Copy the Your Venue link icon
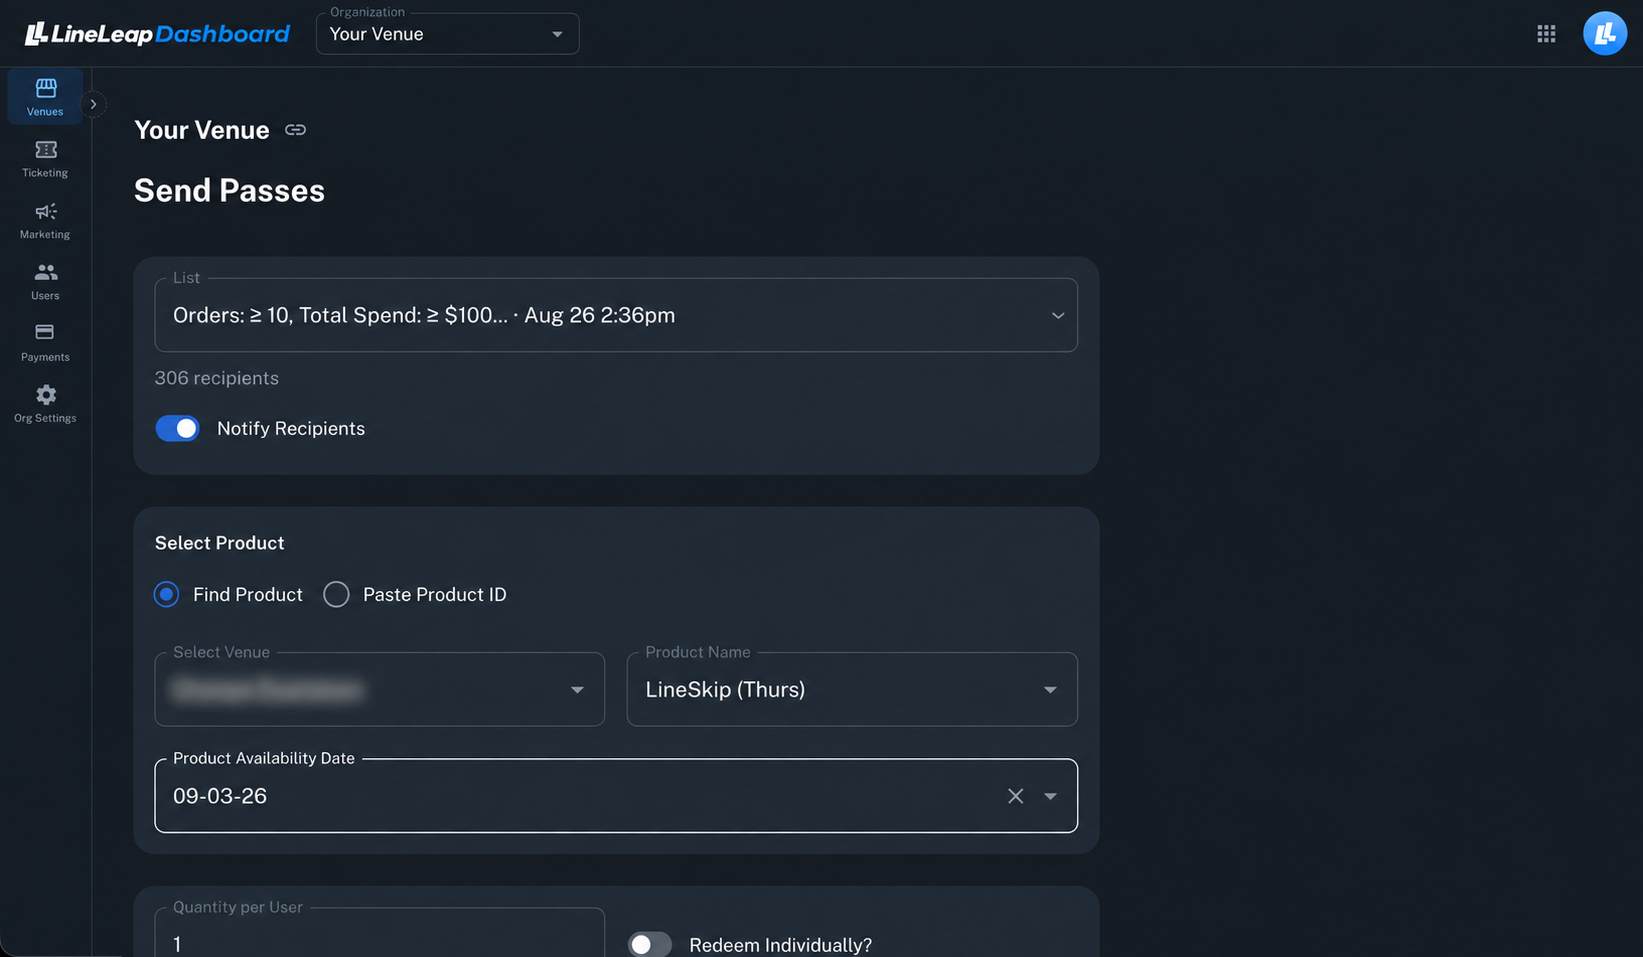This screenshot has height=957, width=1643. click(x=295, y=130)
